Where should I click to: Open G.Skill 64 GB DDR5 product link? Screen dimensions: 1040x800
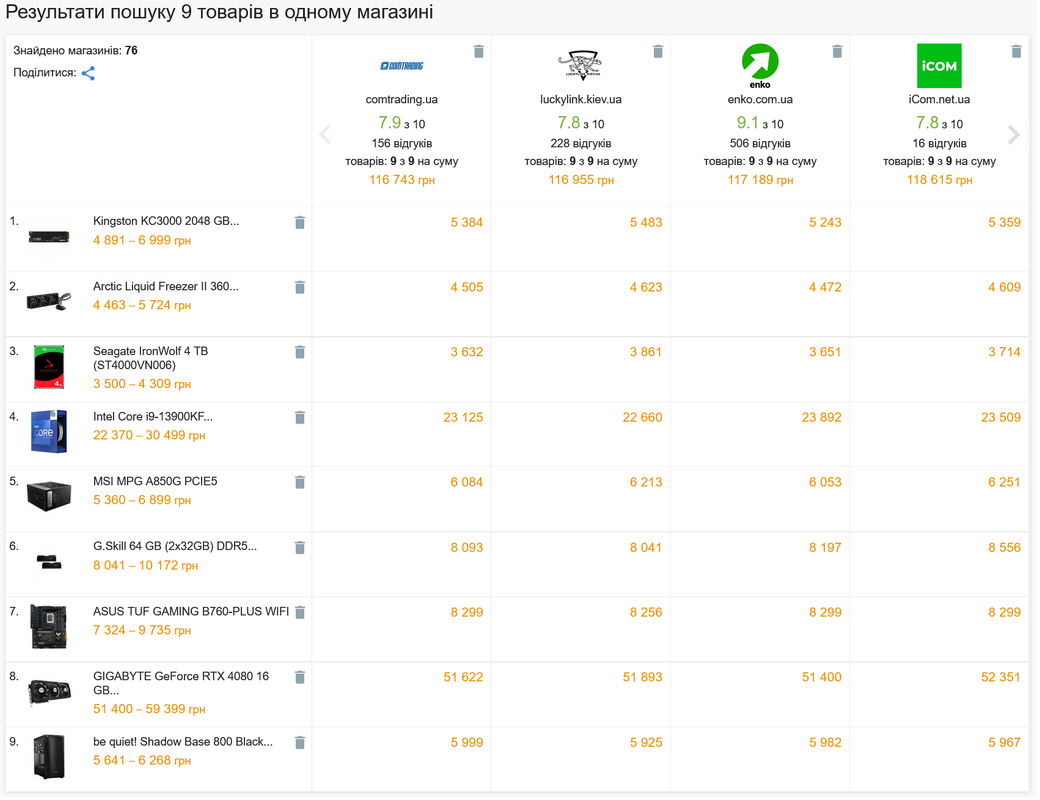coord(175,546)
